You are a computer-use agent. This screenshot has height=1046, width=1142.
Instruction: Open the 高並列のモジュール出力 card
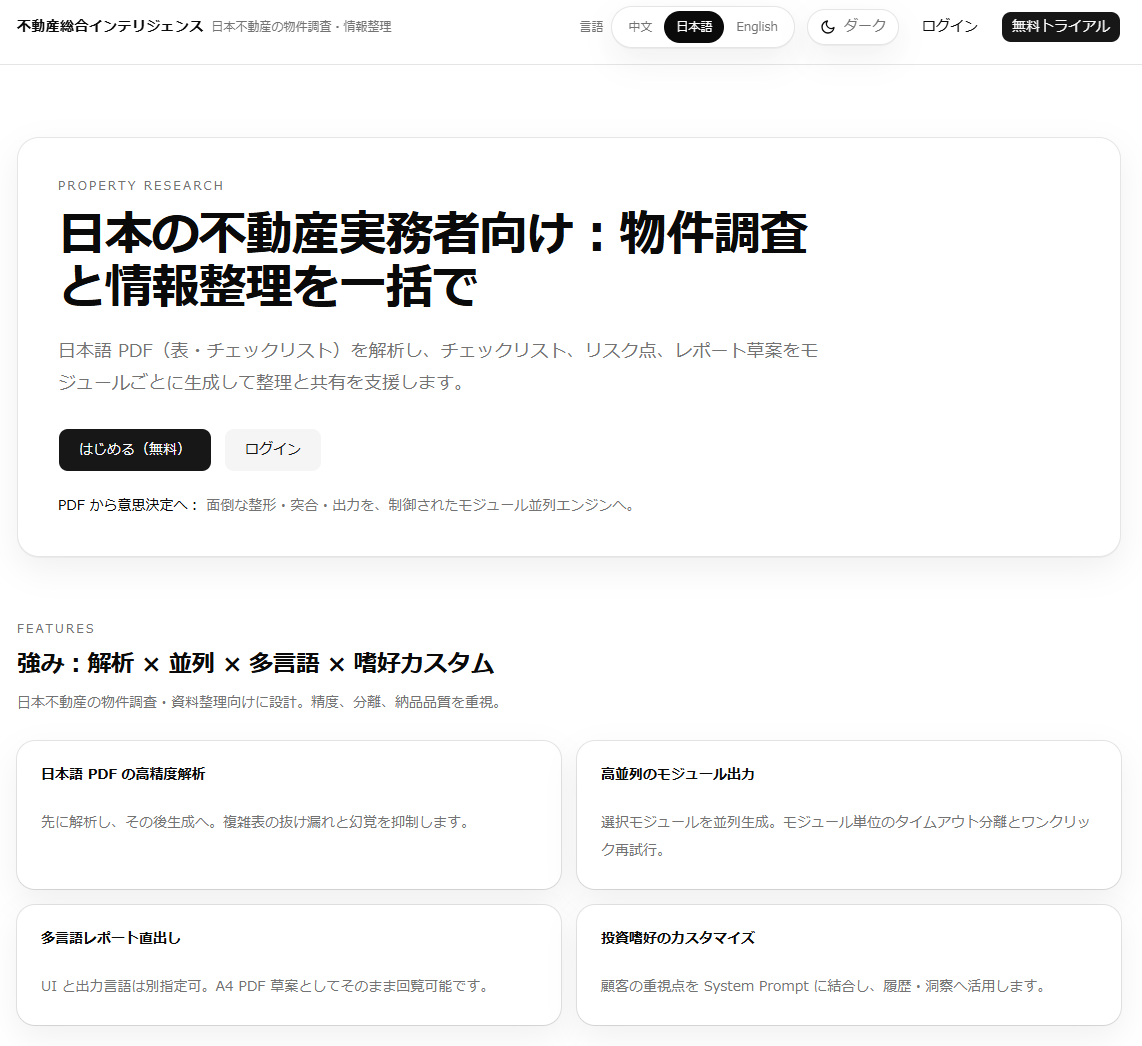coord(848,815)
